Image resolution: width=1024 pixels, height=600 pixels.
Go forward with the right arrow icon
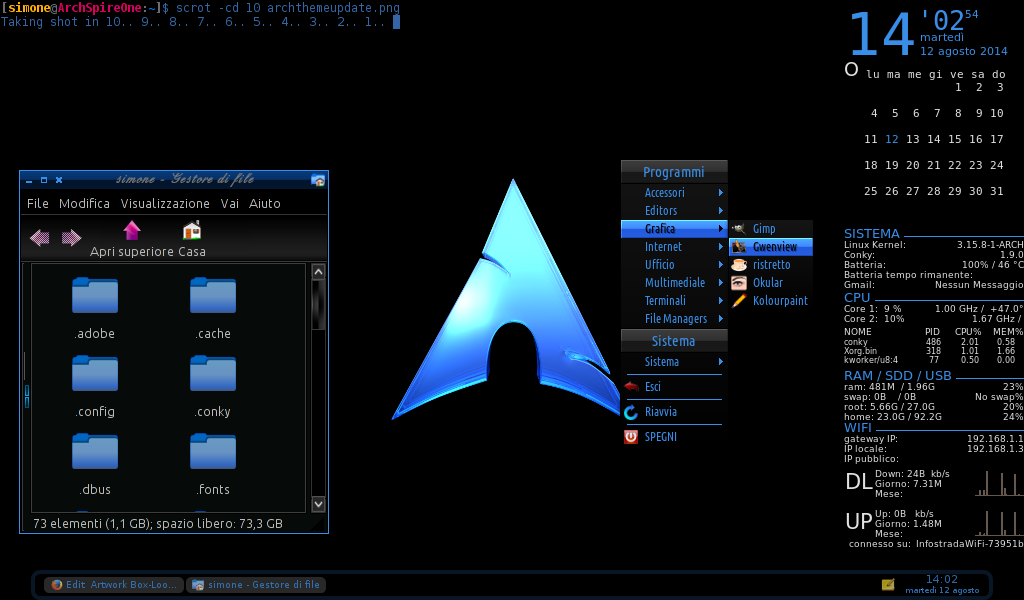71,238
